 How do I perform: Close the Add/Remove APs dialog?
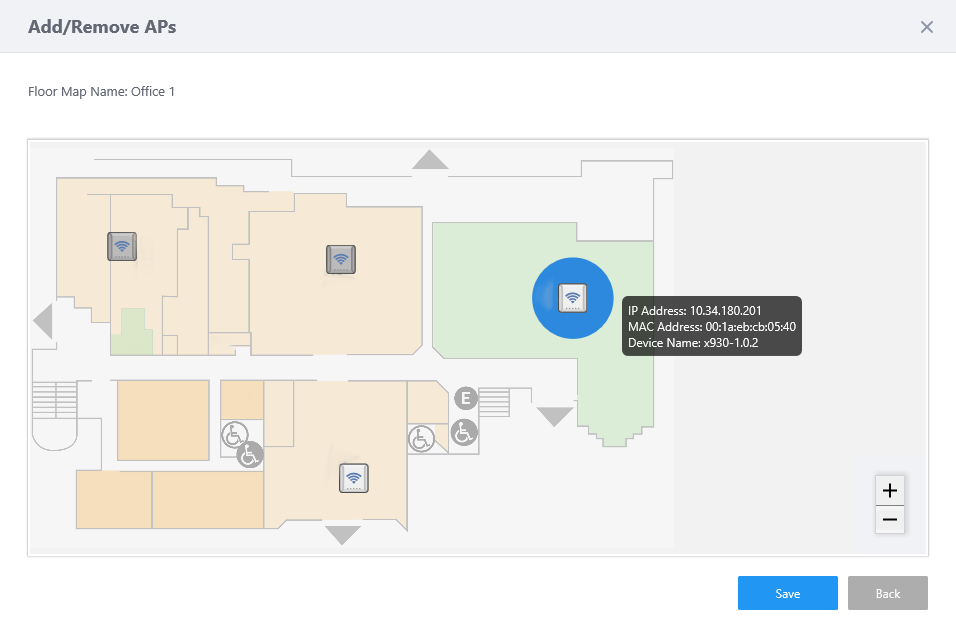pos(926,27)
